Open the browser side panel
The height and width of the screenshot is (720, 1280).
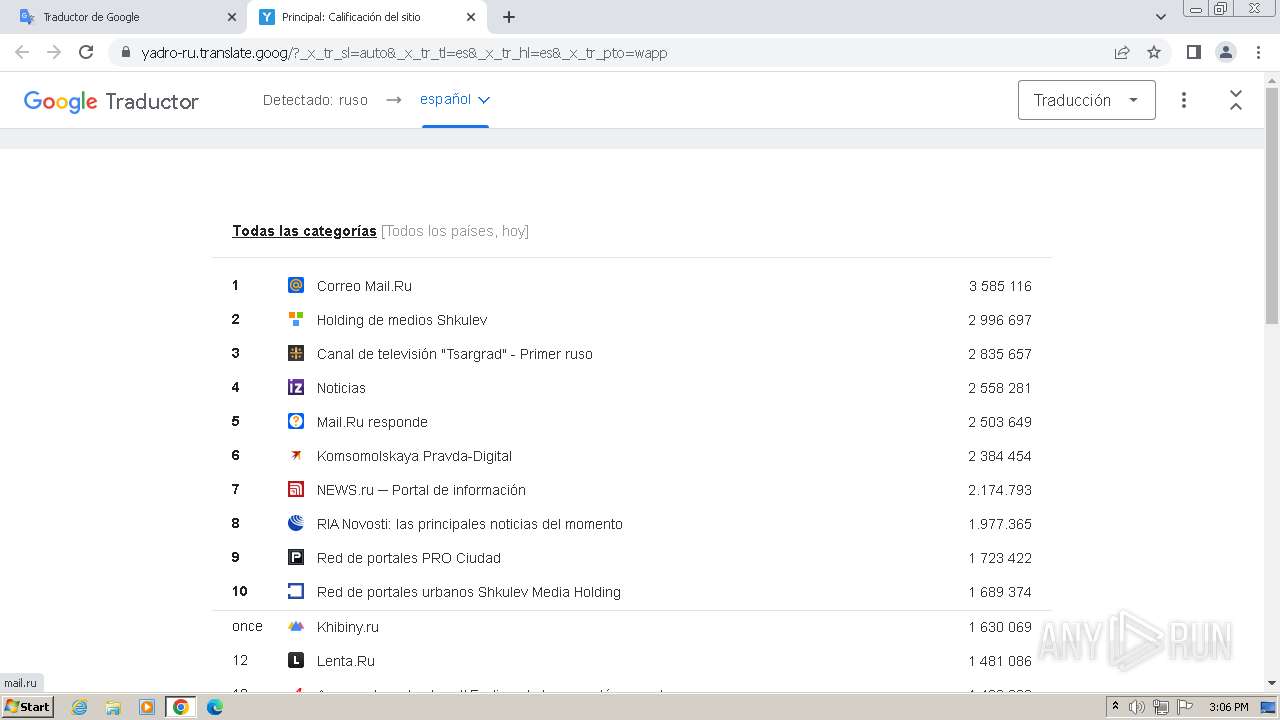point(1193,52)
